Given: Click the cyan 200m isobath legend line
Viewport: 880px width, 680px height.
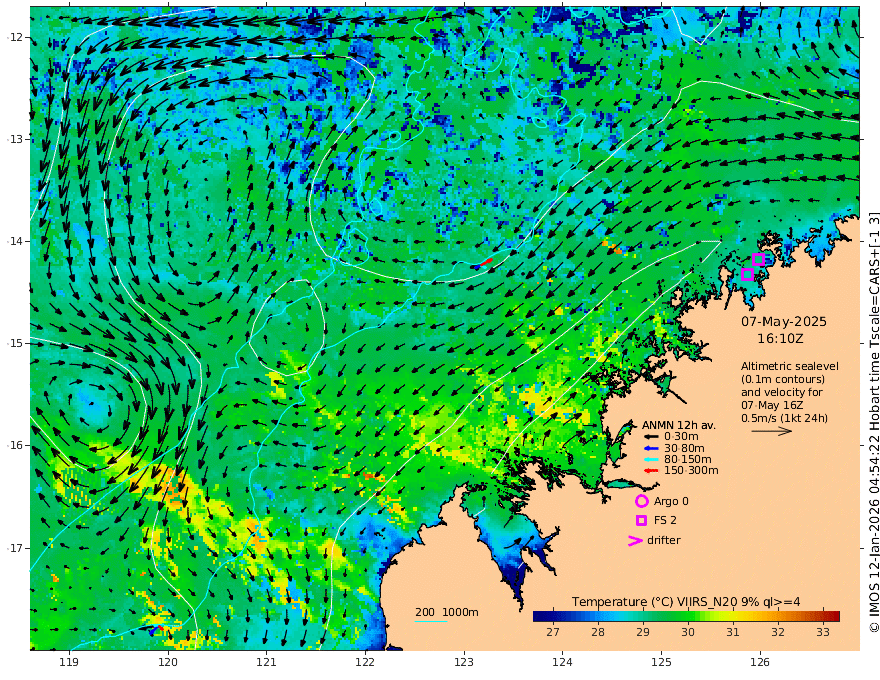Looking at the screenshot, I should coord(431,621).
